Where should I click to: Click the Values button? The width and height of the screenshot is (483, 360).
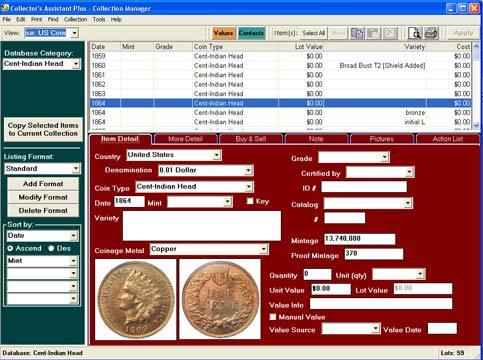223,33
